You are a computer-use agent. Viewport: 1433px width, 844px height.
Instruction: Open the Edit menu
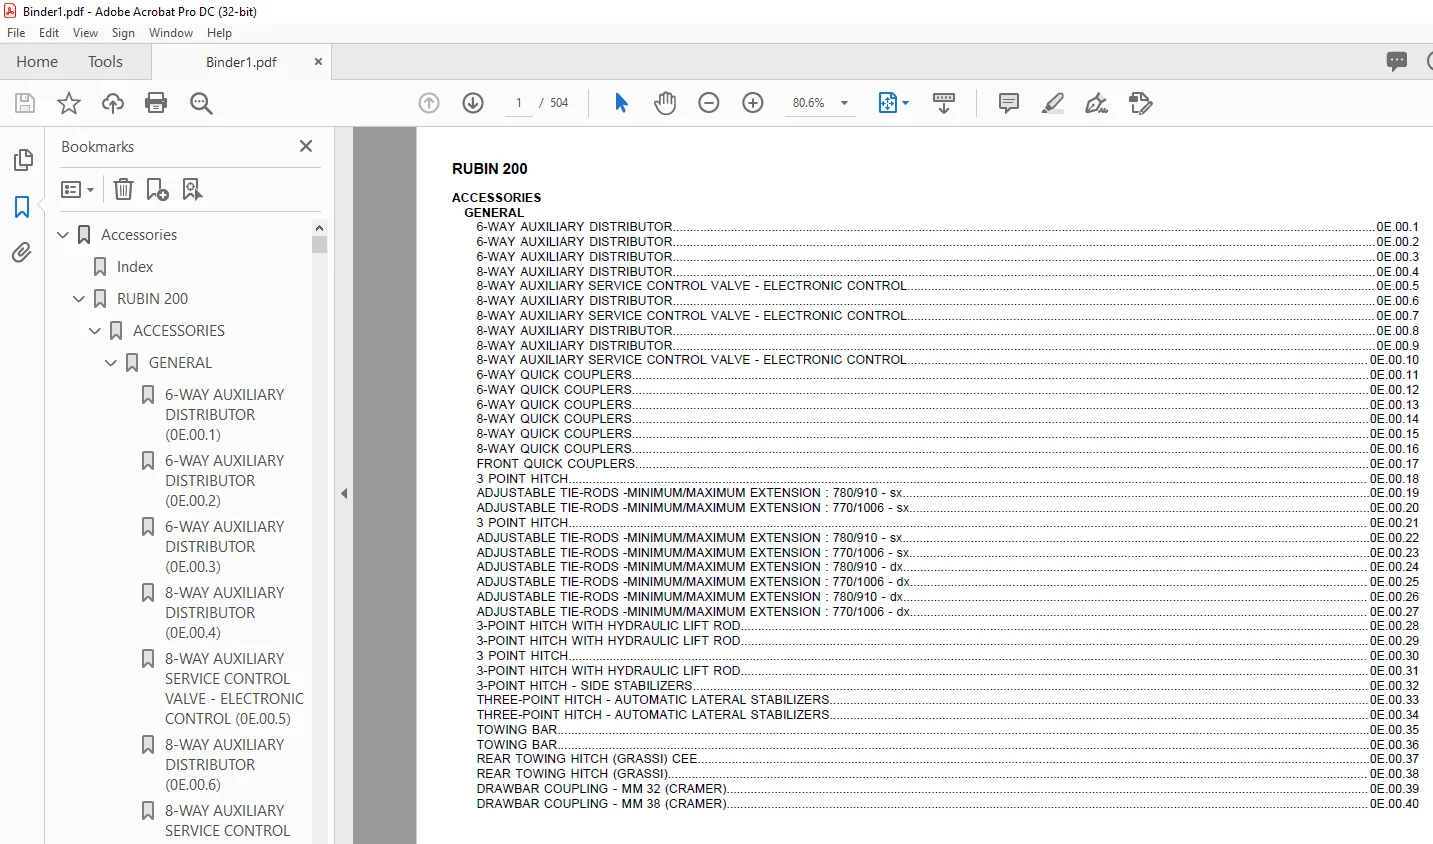coord(49,33)
